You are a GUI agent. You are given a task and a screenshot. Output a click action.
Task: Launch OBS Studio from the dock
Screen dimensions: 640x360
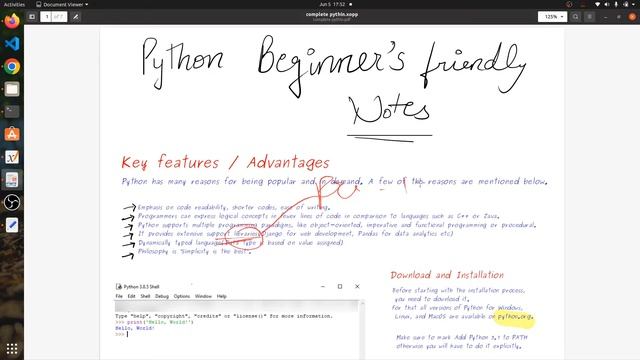[12, 202]
